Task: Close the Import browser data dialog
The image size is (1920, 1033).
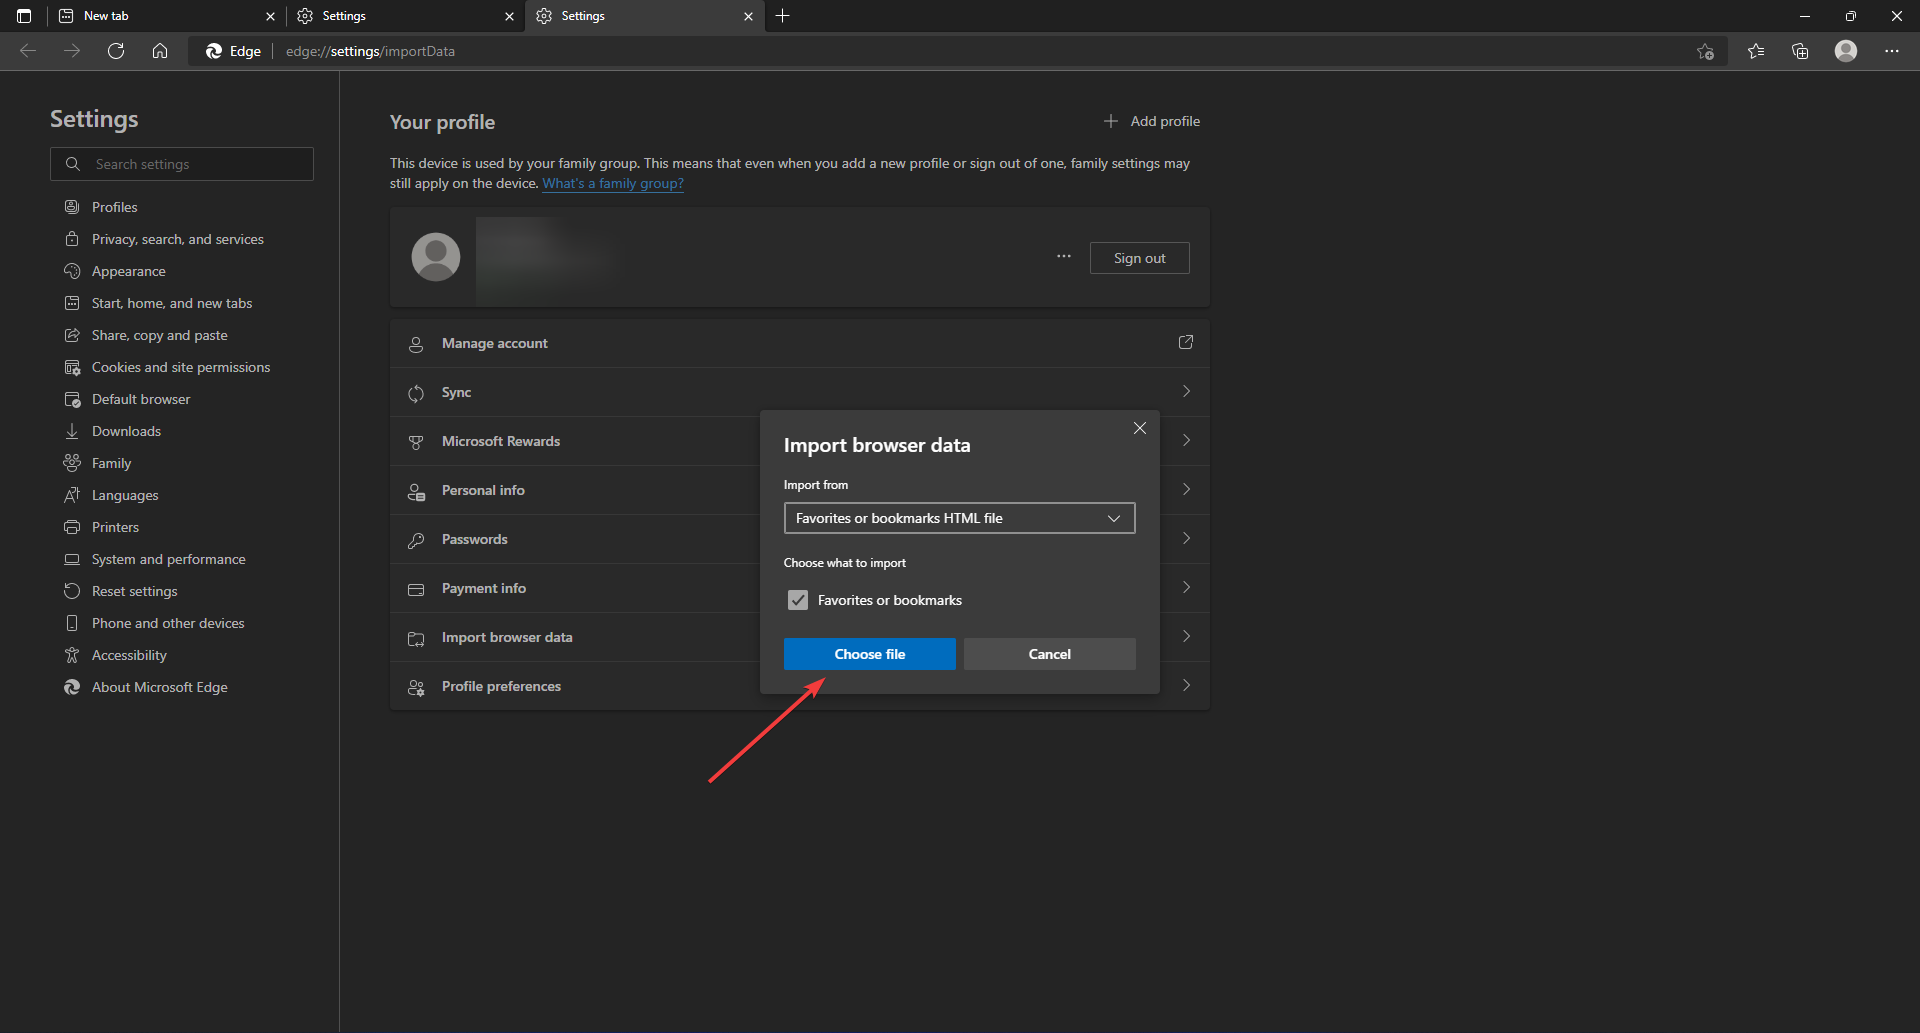Action: [x=1139, y=428]
